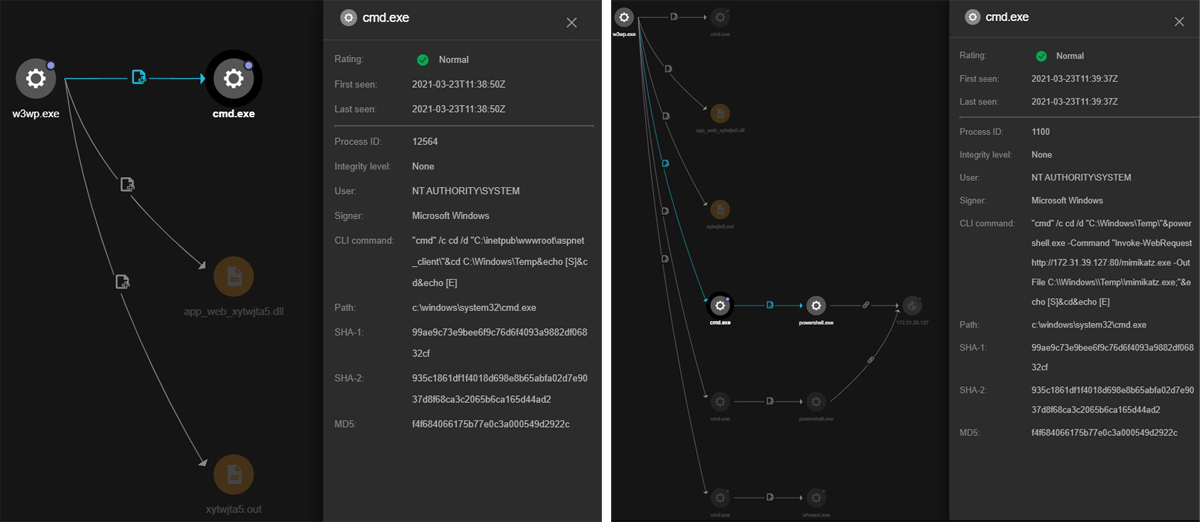The width and height of the screenshot is (1200, 522).
Task: Click Microsoft Windows signer in left panel
Action: (452, 215)
